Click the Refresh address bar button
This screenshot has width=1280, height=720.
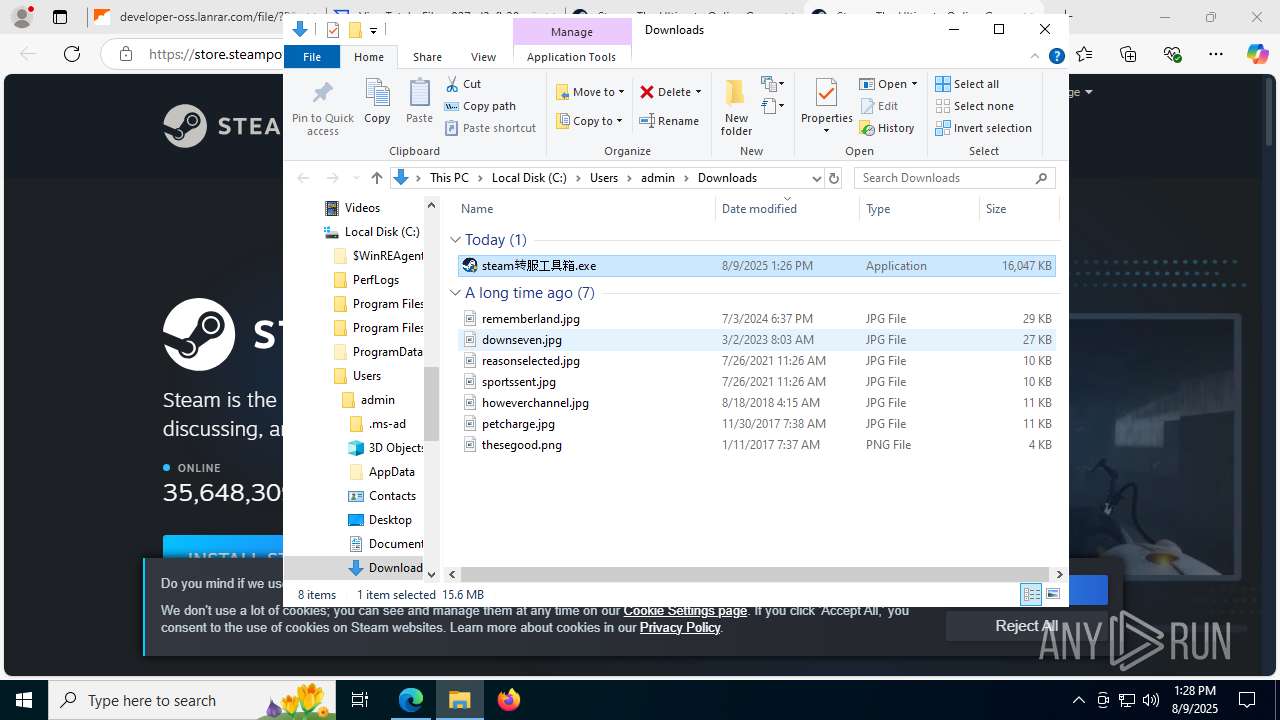[834, 178]
